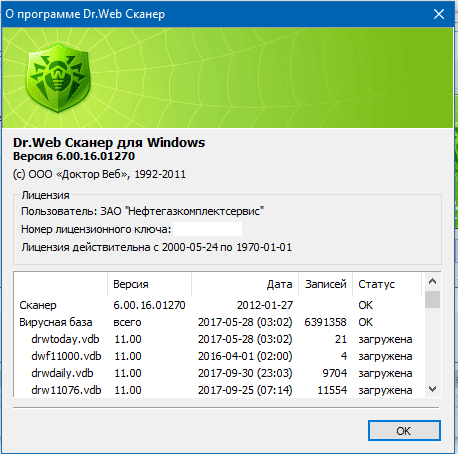Select the Сканер row in the list
Image resolution: width=458 pixels, height=454 pixels.
[219, 305]
